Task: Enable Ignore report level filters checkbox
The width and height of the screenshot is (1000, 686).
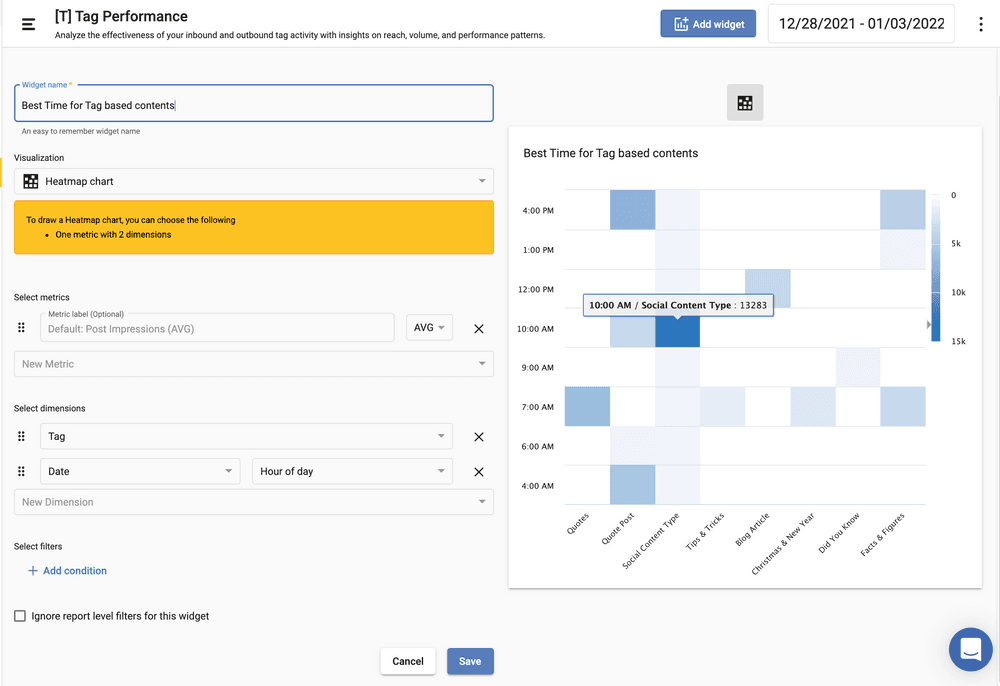Action: point(20,616)
